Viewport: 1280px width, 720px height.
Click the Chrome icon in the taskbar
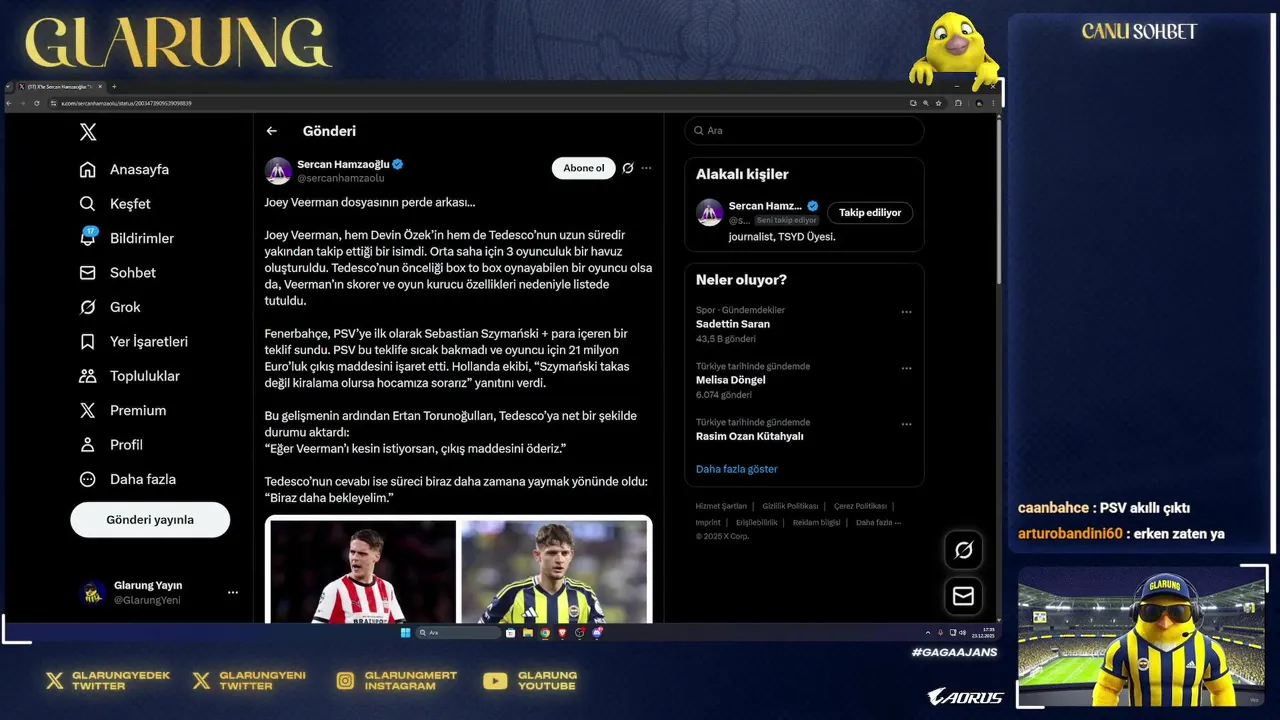(x=545, y=632)
